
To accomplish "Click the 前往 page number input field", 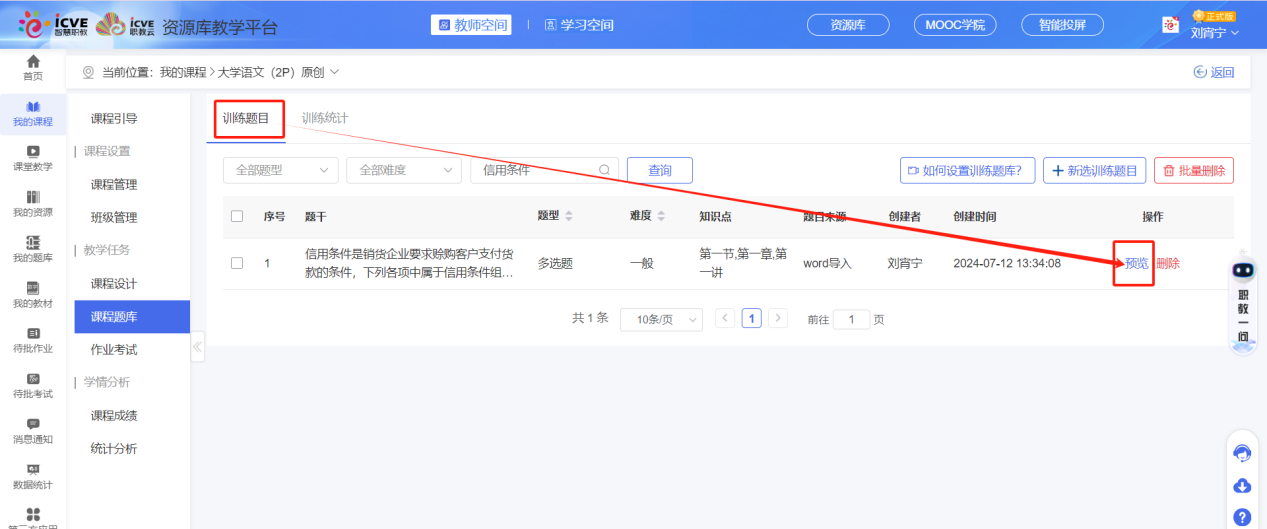I will (x=852, y=319).
